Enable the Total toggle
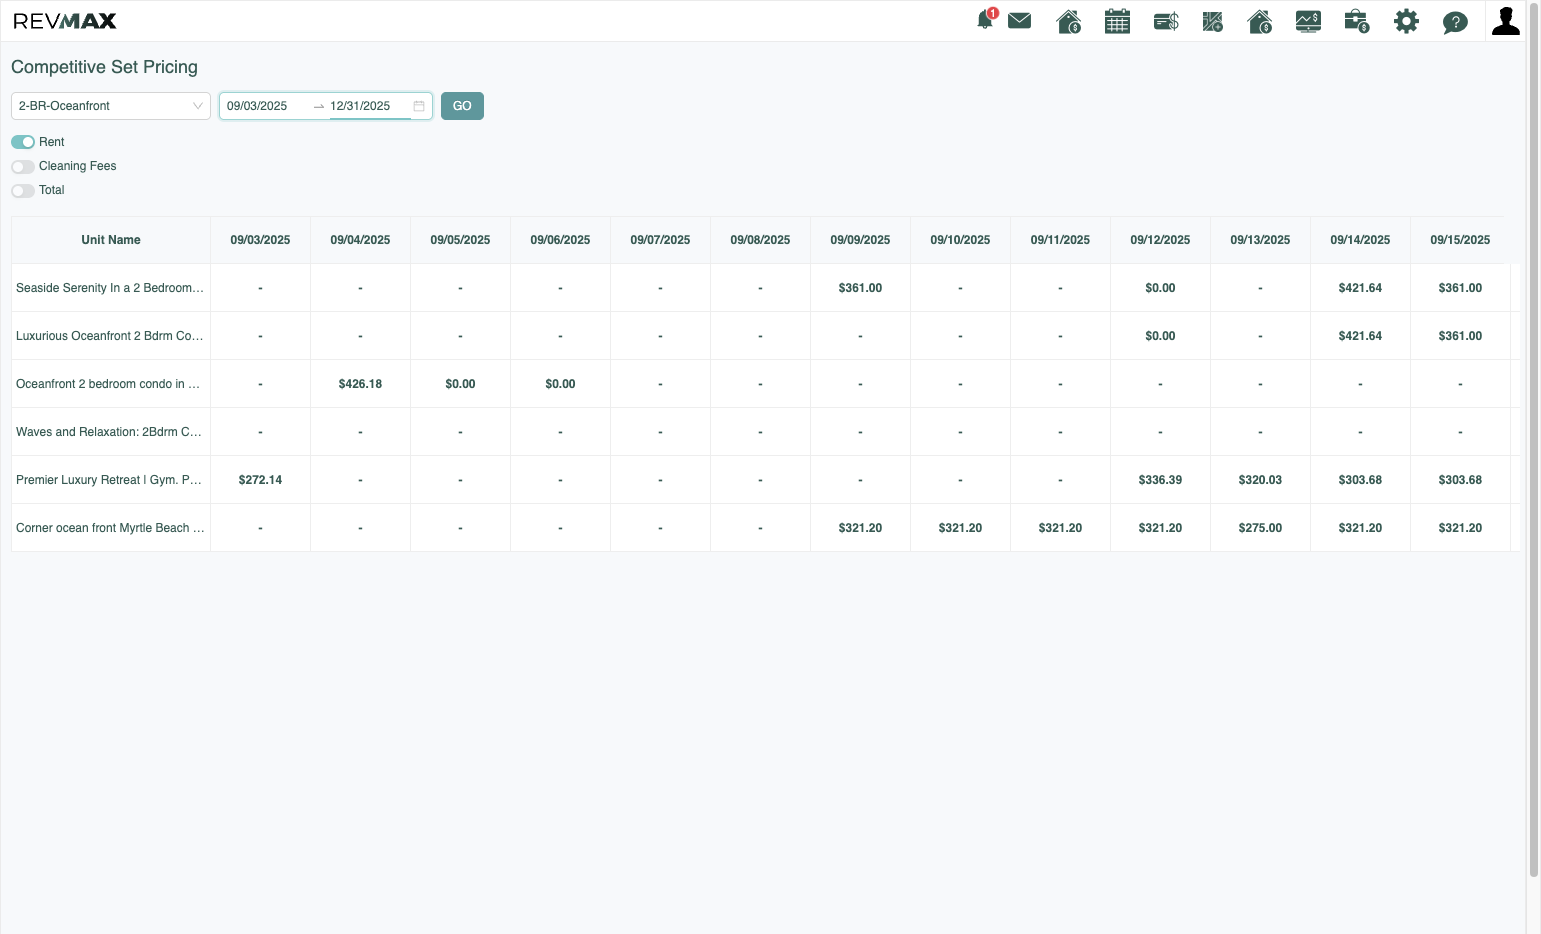This screenshot has width=1541, height=934. pyautogui.click(x=23, y=190)
